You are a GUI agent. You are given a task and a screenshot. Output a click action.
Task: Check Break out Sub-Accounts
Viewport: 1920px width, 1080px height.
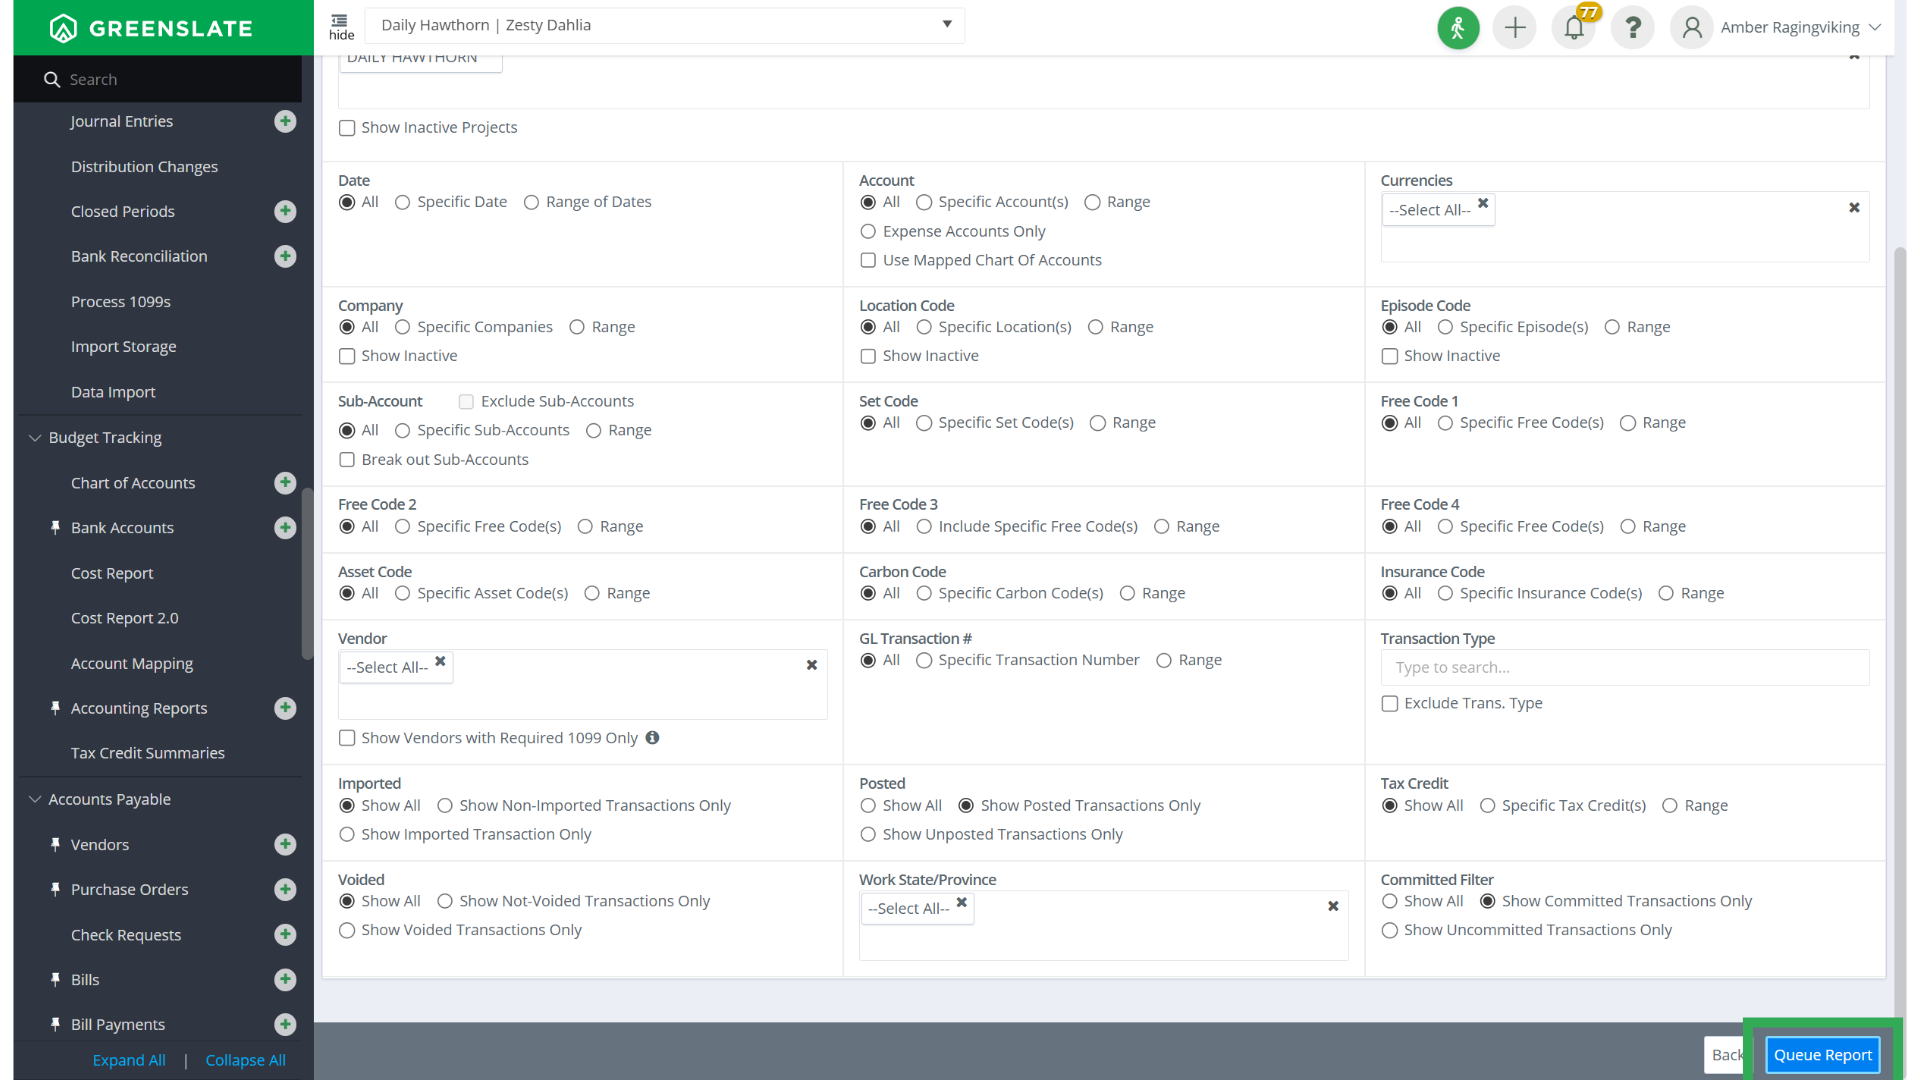click(x=347, y=460)
